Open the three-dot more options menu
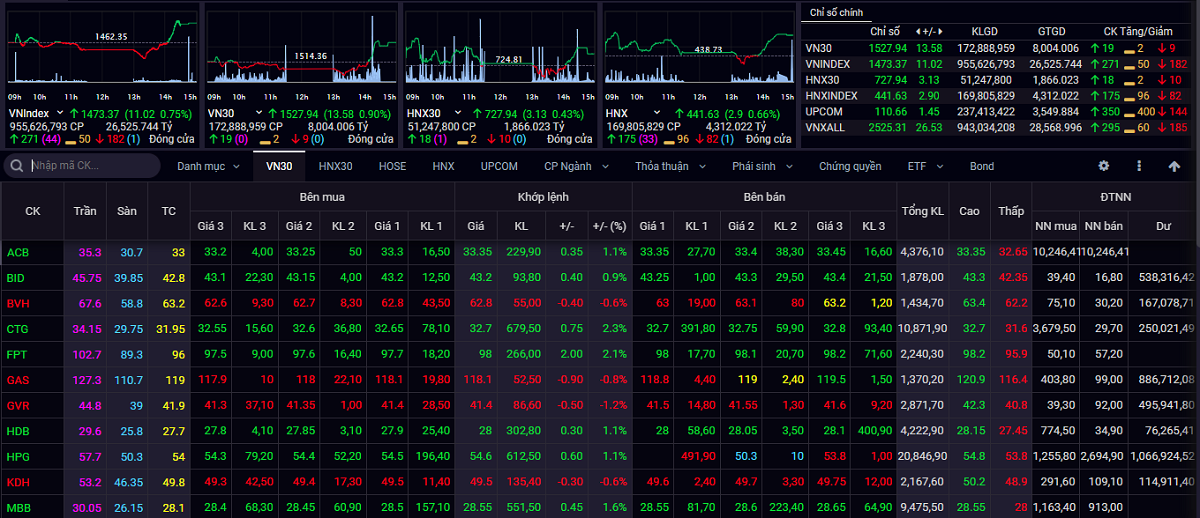This screenshot has width=1200, height=518. point(1138,166)
